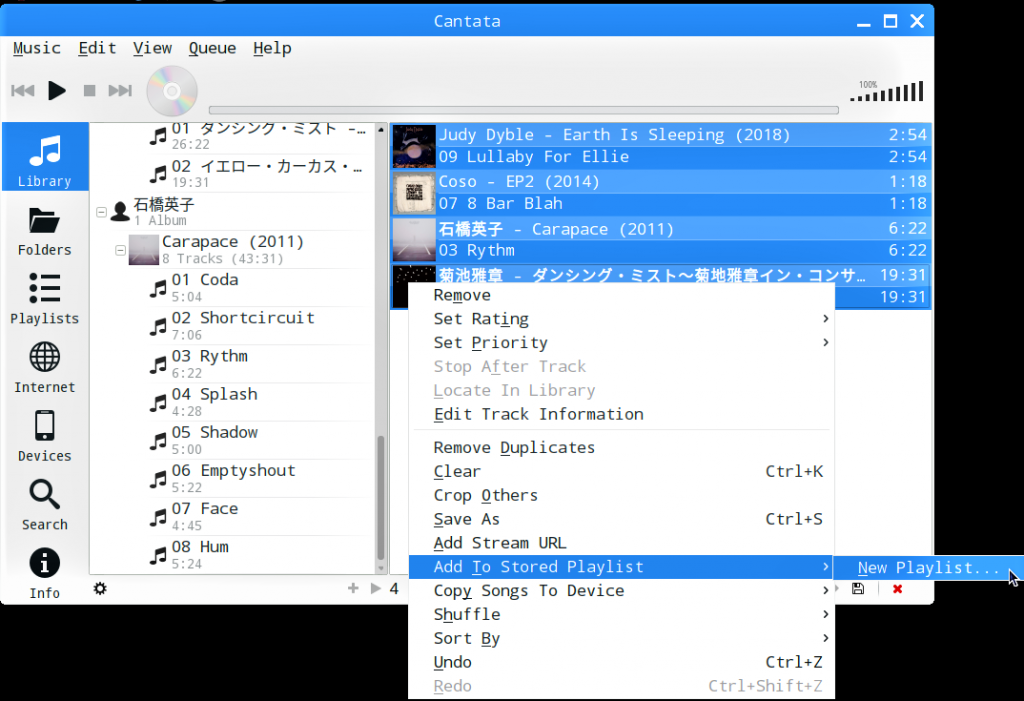
Task: Collapse the 石橋英子 artist node
Action: tap(101, 212)
